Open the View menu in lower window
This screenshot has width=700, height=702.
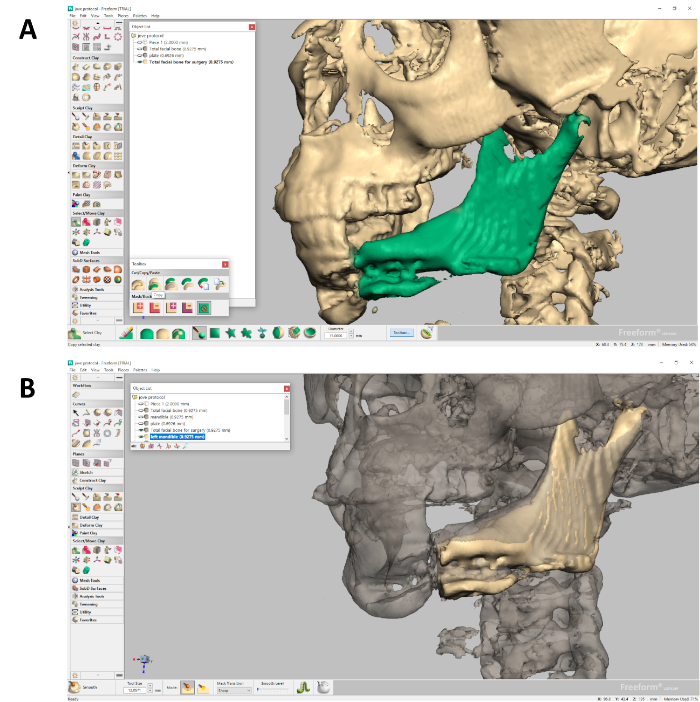coord(95,370)
